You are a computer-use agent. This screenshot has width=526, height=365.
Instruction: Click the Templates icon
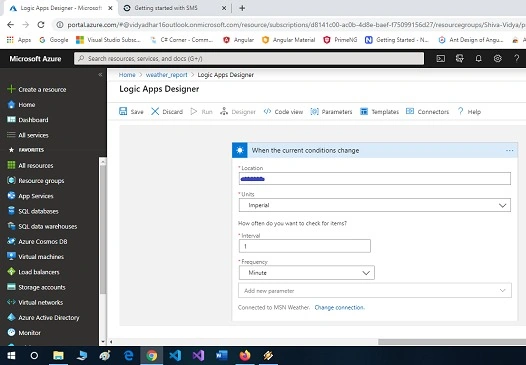[364, 111]
